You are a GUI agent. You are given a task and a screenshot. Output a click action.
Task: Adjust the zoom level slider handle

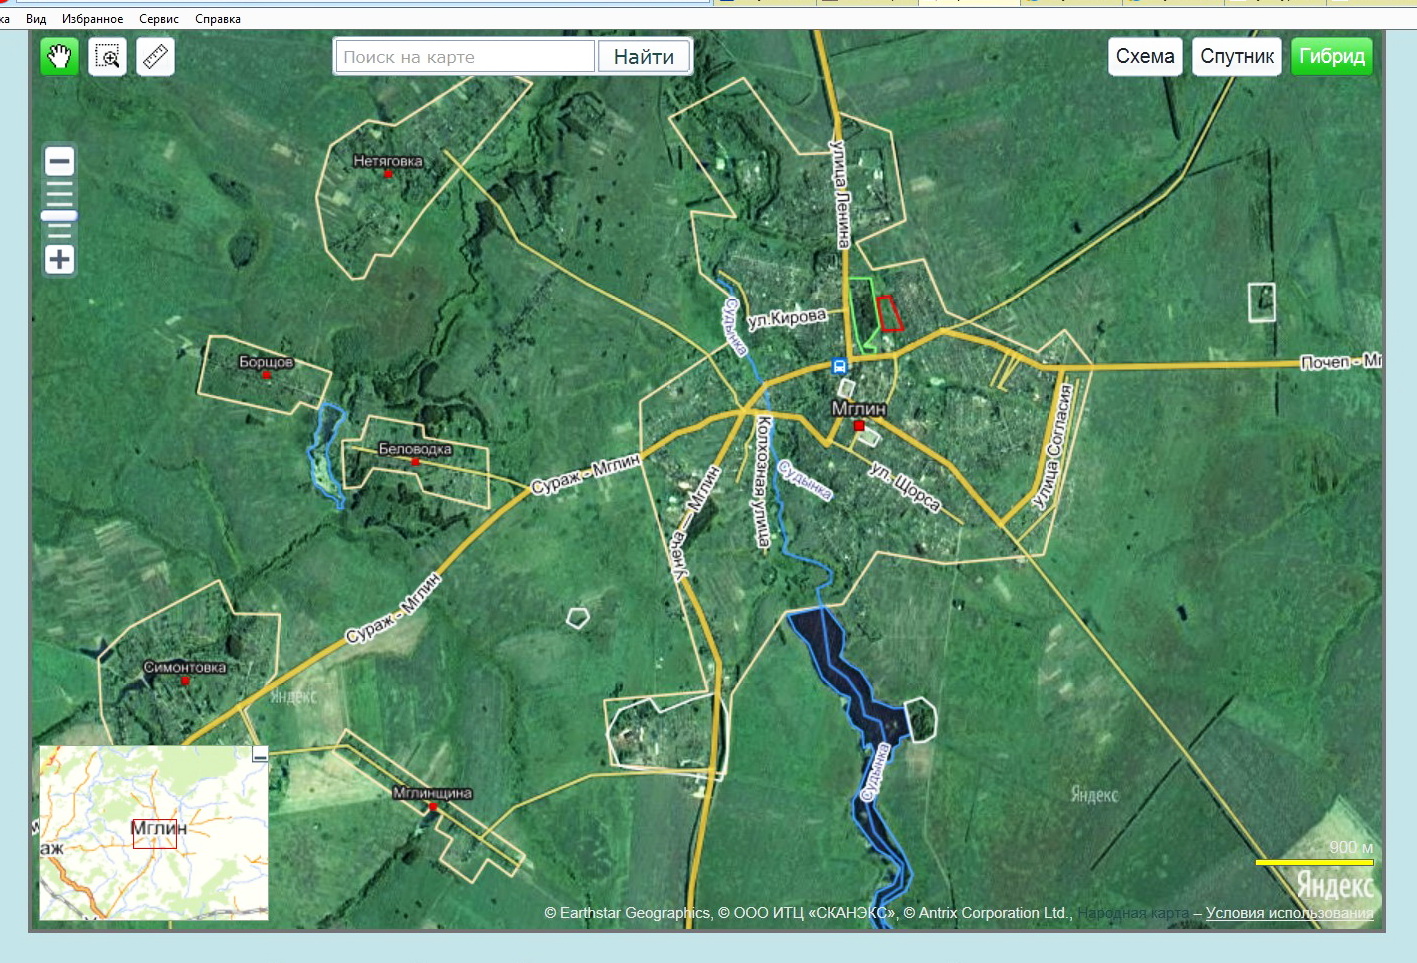(x=59, y=216)
